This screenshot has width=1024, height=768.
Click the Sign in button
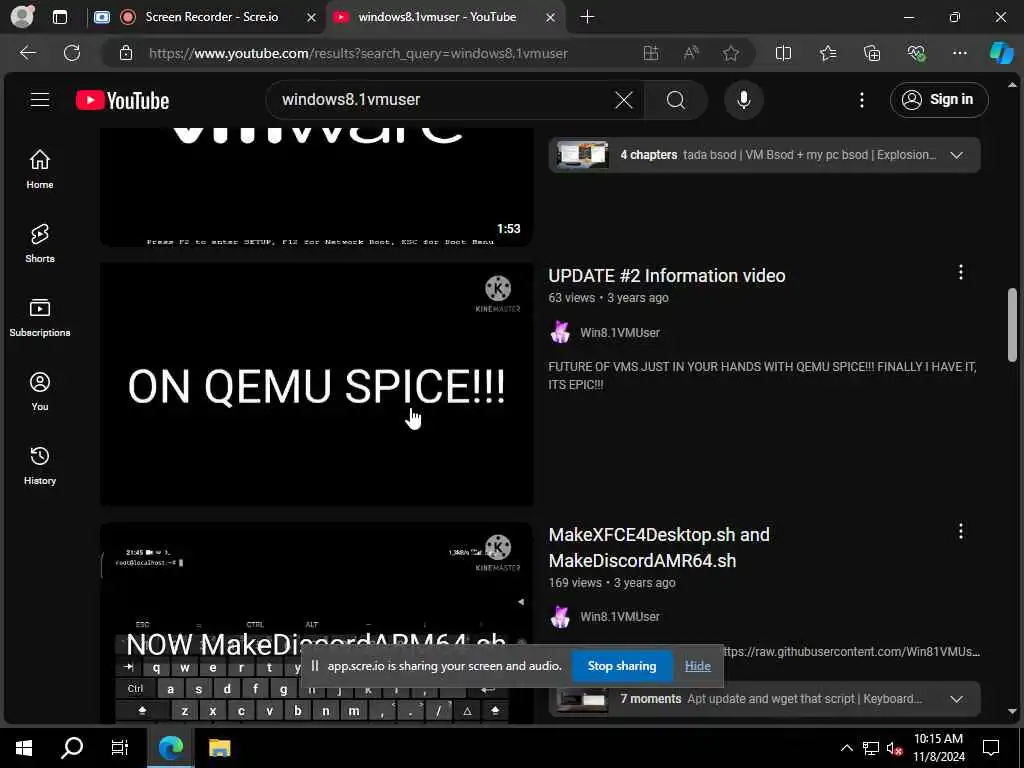938,100
